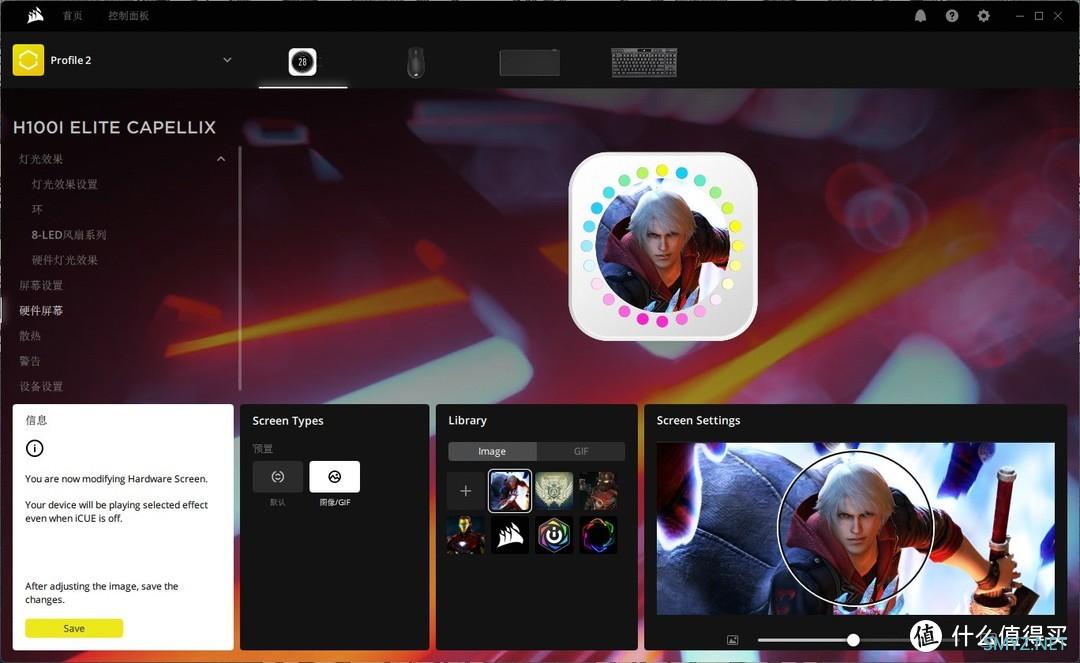Switch Library to the GIF tab
The height and width of the screenshot is (663, 1080).
pyautogui.click(x=581, y=451)
